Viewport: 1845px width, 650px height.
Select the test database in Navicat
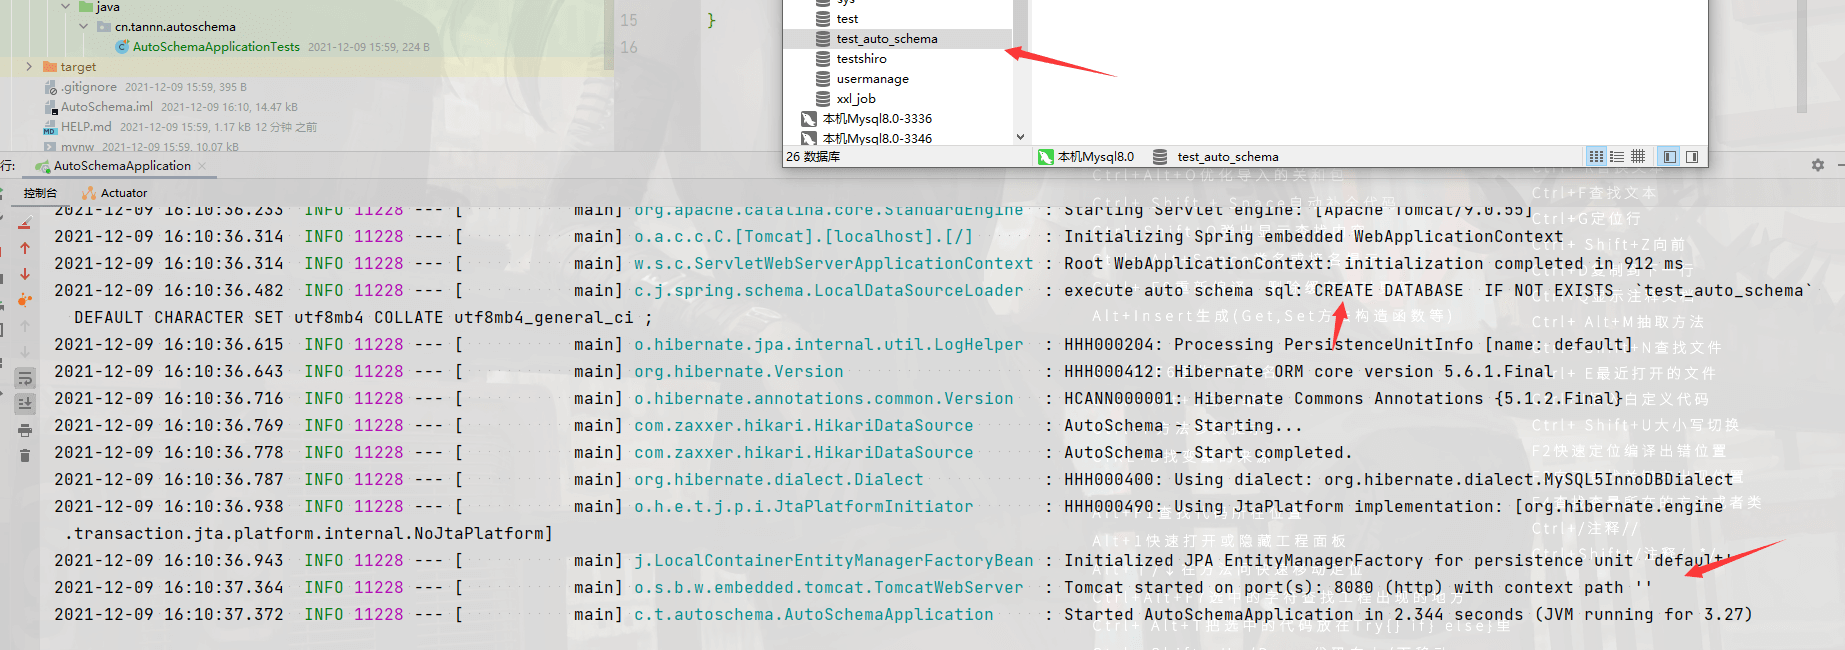tap(847, 19)
